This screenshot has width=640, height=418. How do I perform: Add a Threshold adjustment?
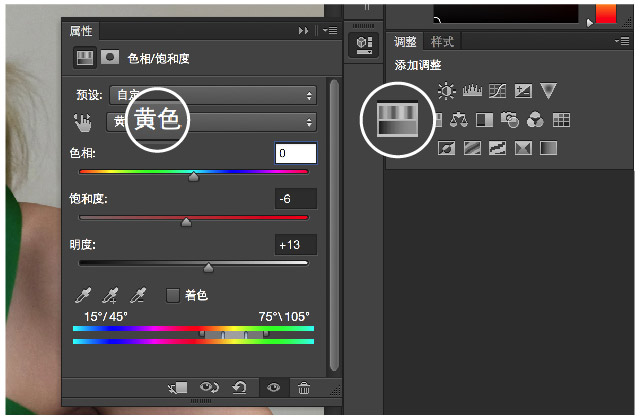pyautogui.click(x=498, y=148)
